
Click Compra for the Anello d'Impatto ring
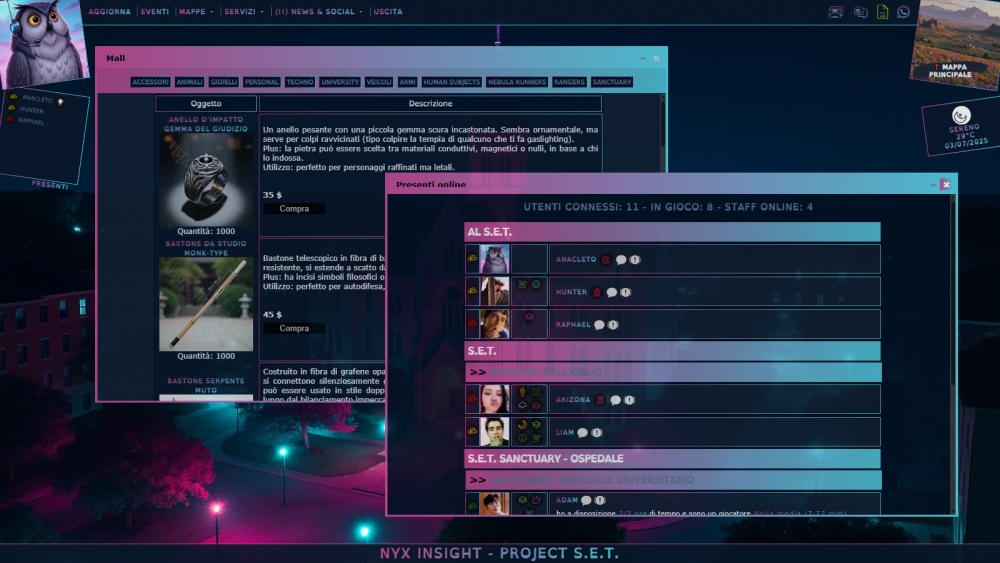coord(294,208)
